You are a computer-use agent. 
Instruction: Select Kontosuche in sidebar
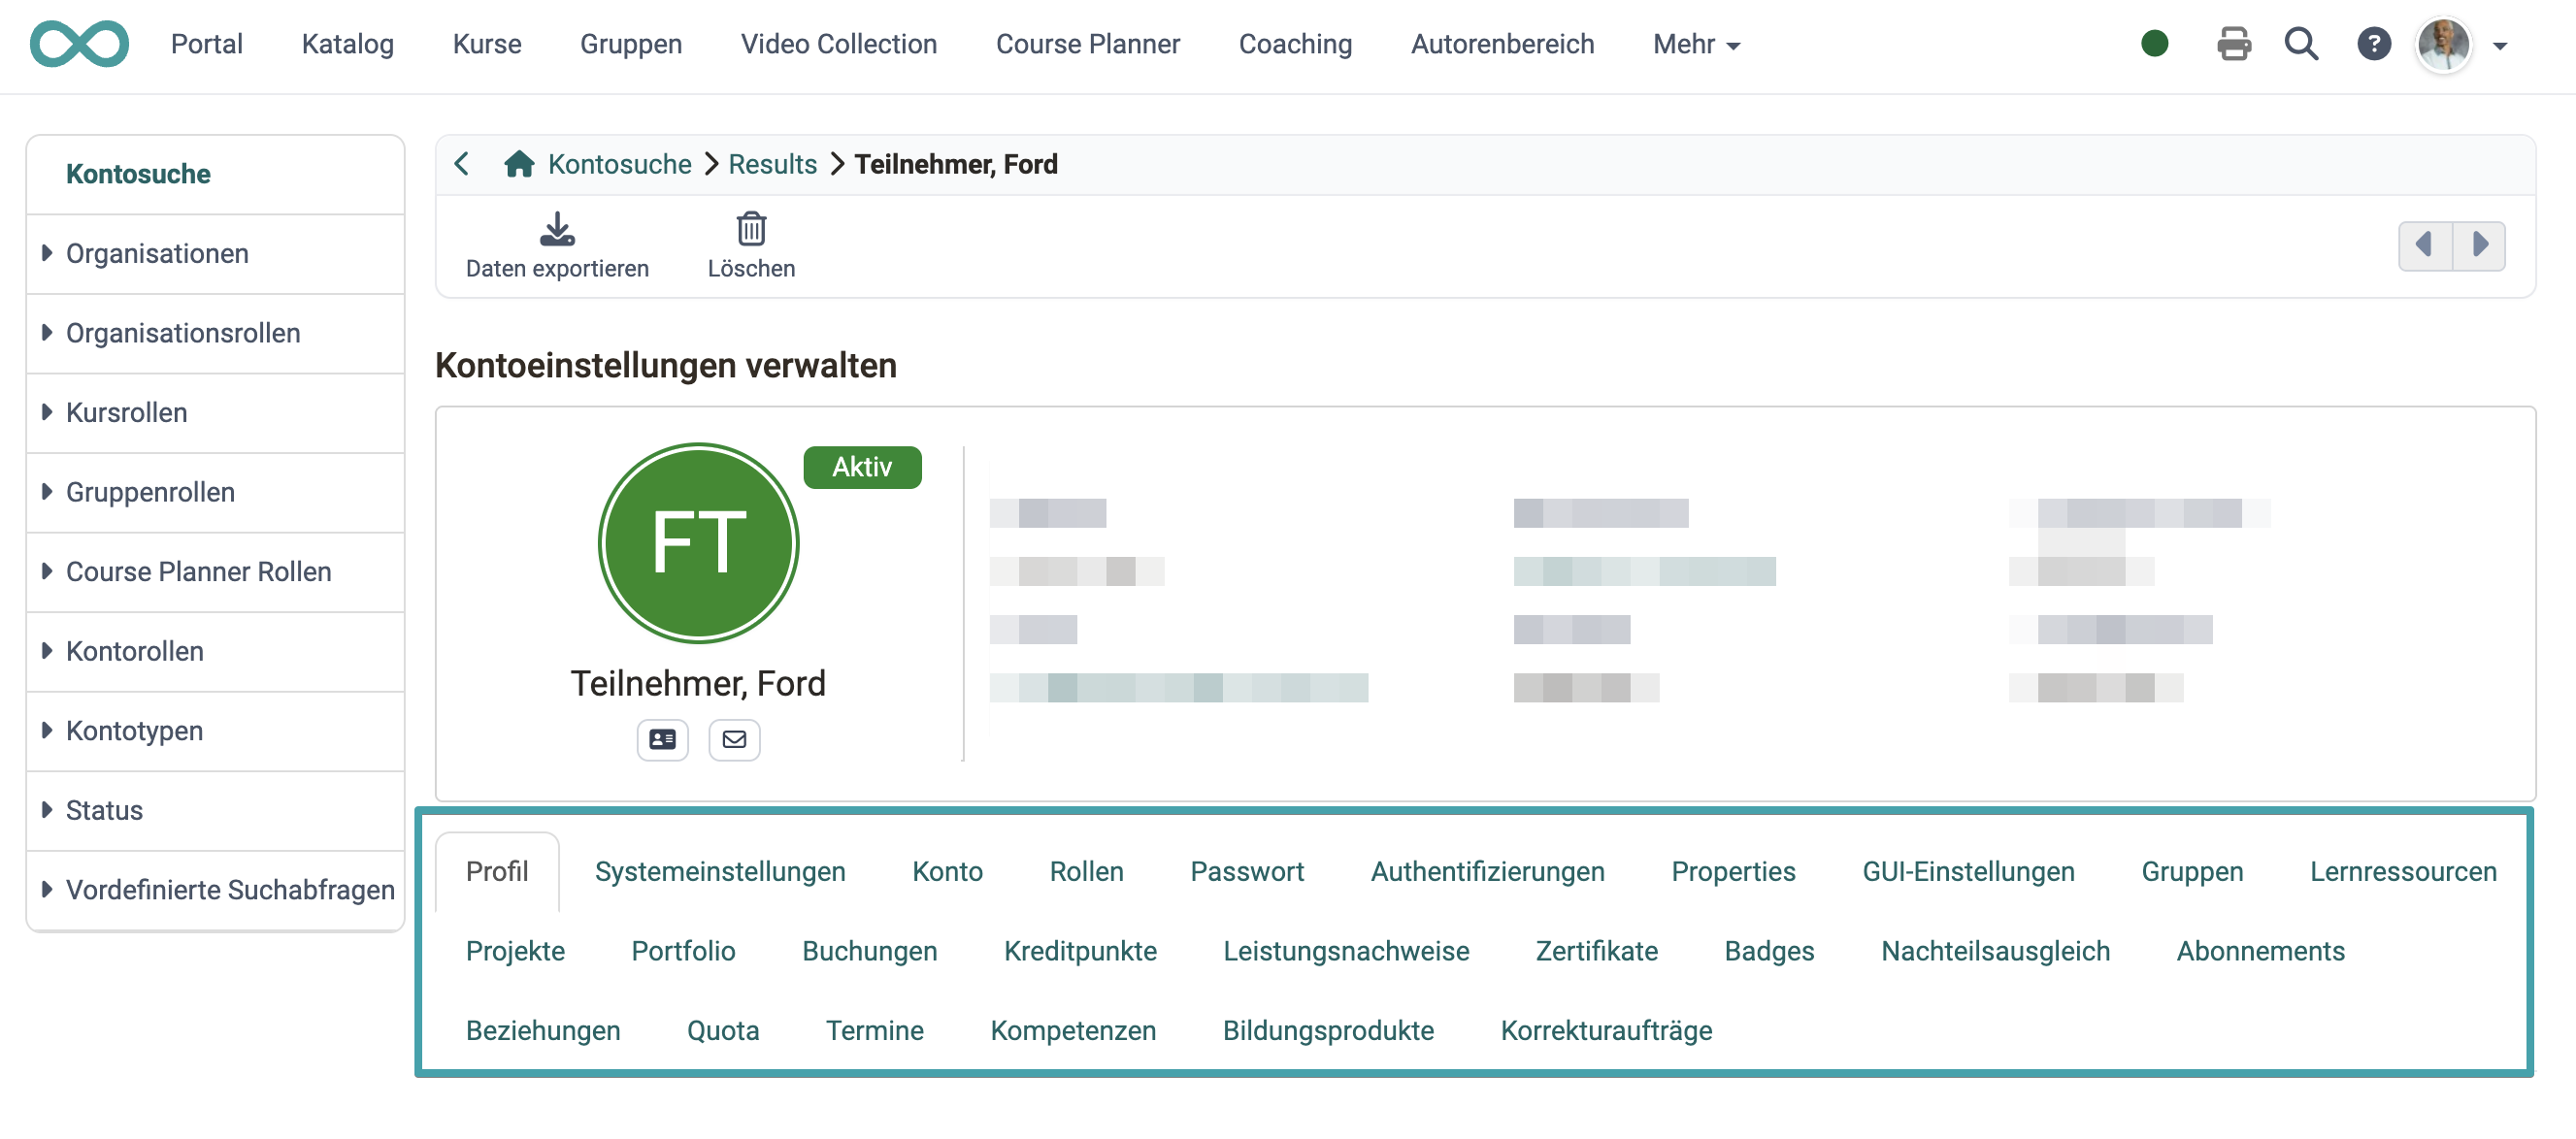click(138, 174)
